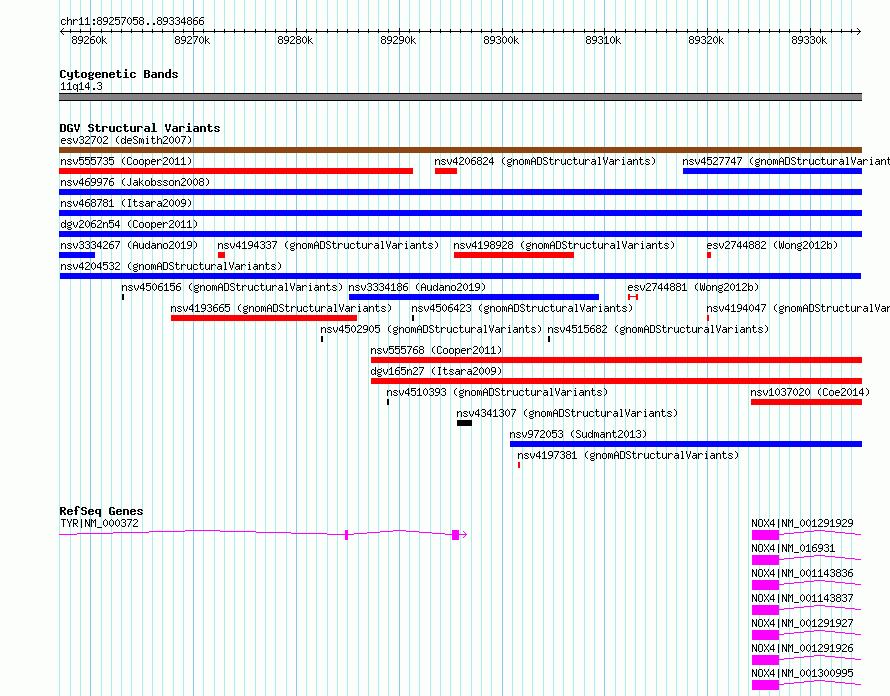
Task: Open nsv4506156 gnomAD variant label
Action: coord(232,287)
